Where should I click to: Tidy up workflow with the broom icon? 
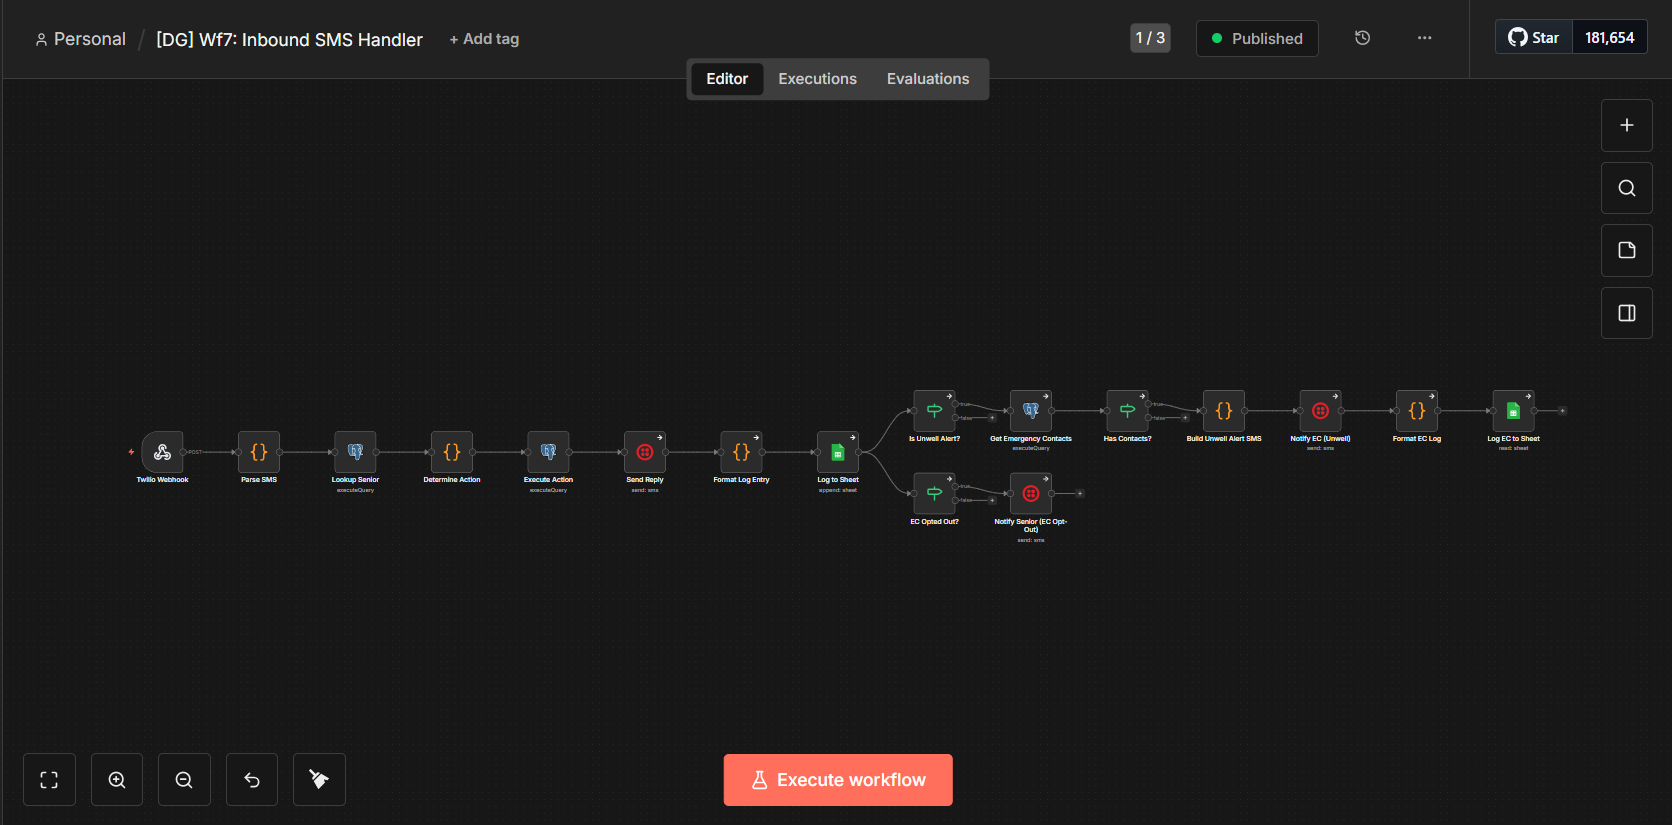pyautogui.click(x=319, y=780)
